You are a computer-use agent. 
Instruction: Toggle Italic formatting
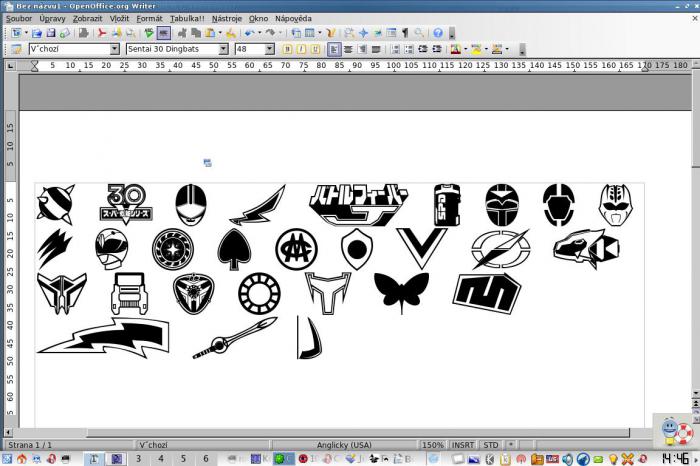tap(301, 49)
